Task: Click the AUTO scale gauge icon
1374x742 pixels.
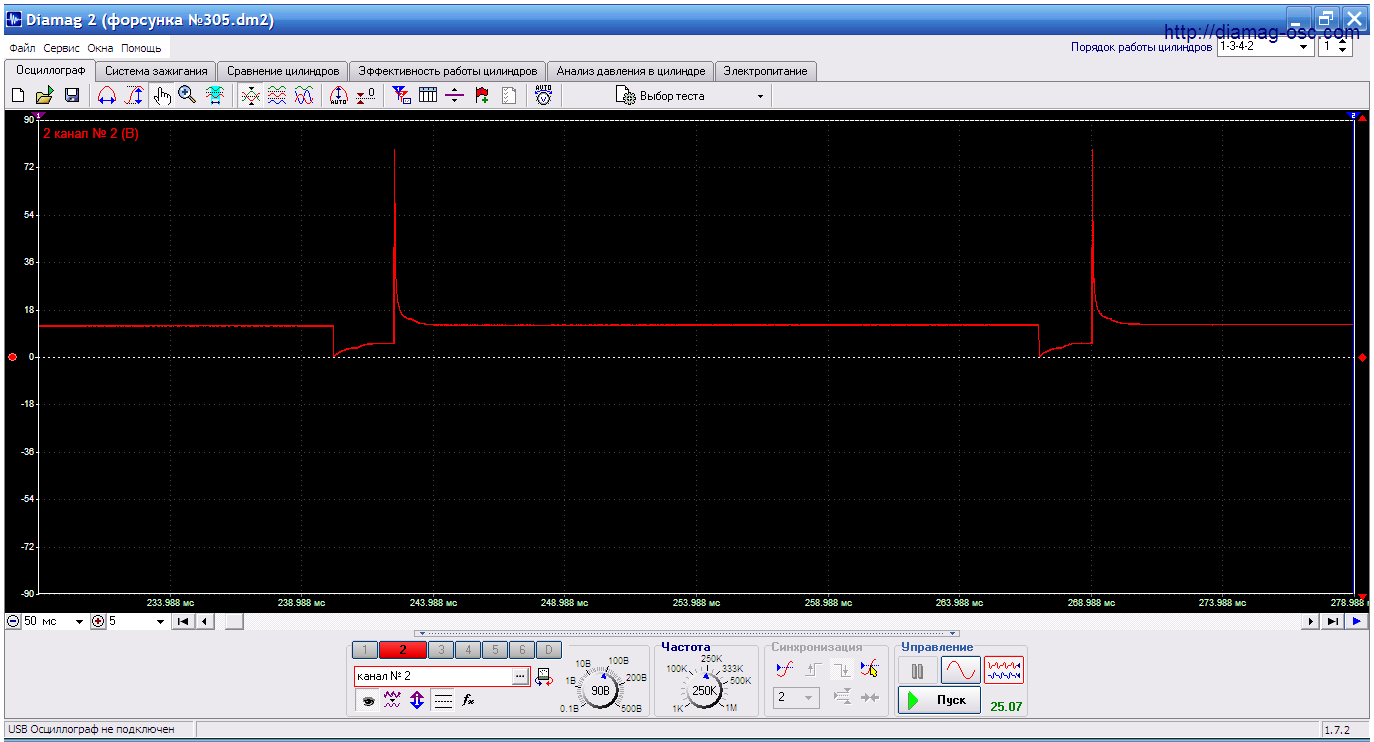Action: (338, 95)
